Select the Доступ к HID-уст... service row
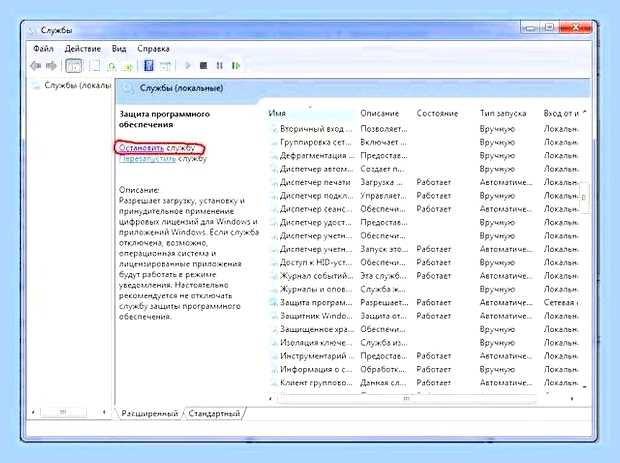620x463 pixels. click(x=425, y=262)
